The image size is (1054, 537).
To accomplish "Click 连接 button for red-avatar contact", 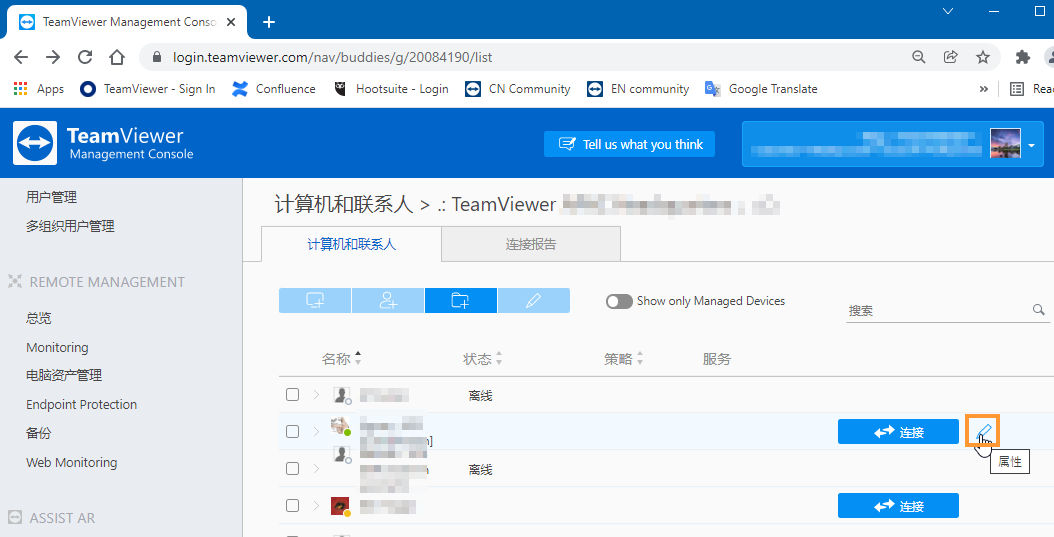I will coord(898,505).
